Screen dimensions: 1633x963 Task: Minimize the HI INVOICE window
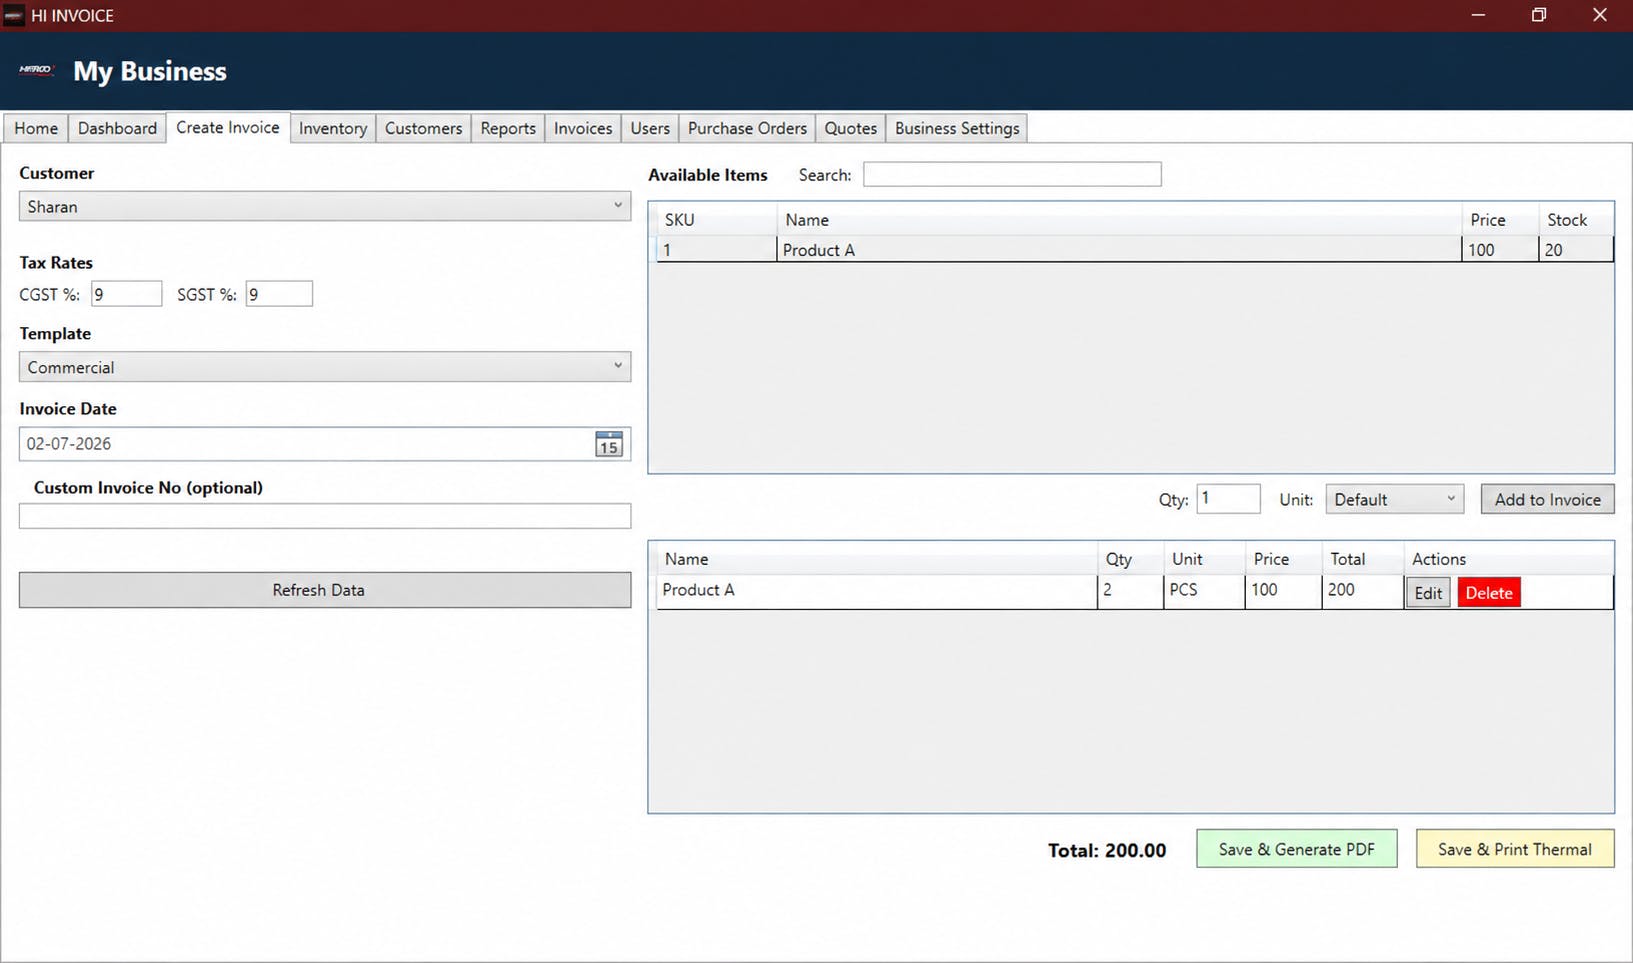(x=1478, y=15)
